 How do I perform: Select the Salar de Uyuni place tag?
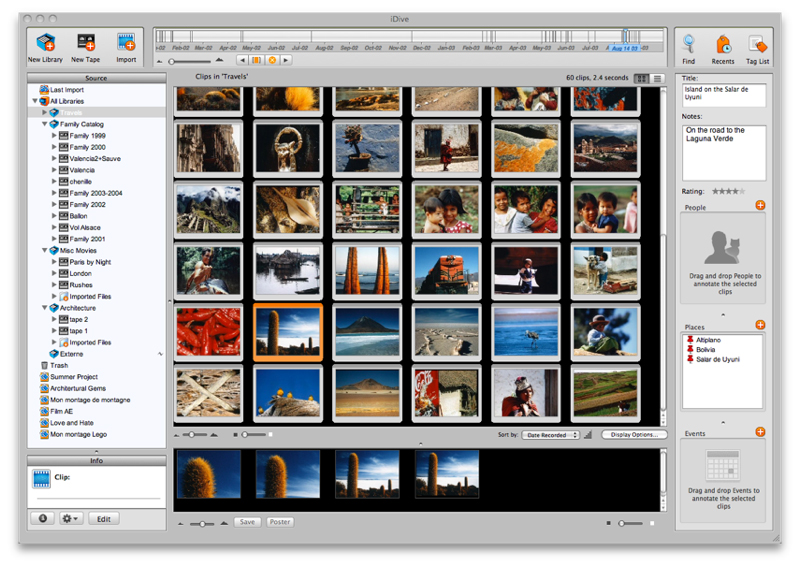click(x=718, y=359)
